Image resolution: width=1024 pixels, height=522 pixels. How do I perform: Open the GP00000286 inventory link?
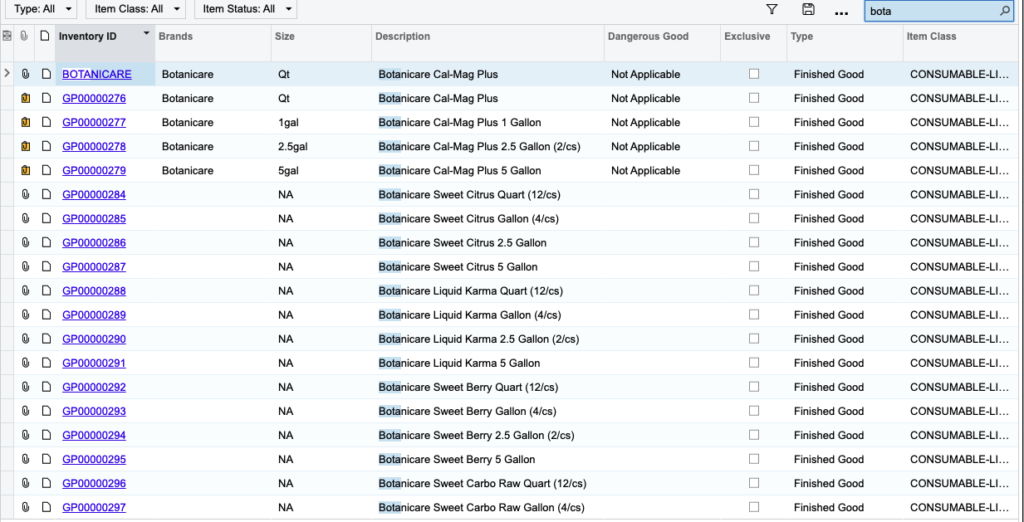[x=94, y=243]
